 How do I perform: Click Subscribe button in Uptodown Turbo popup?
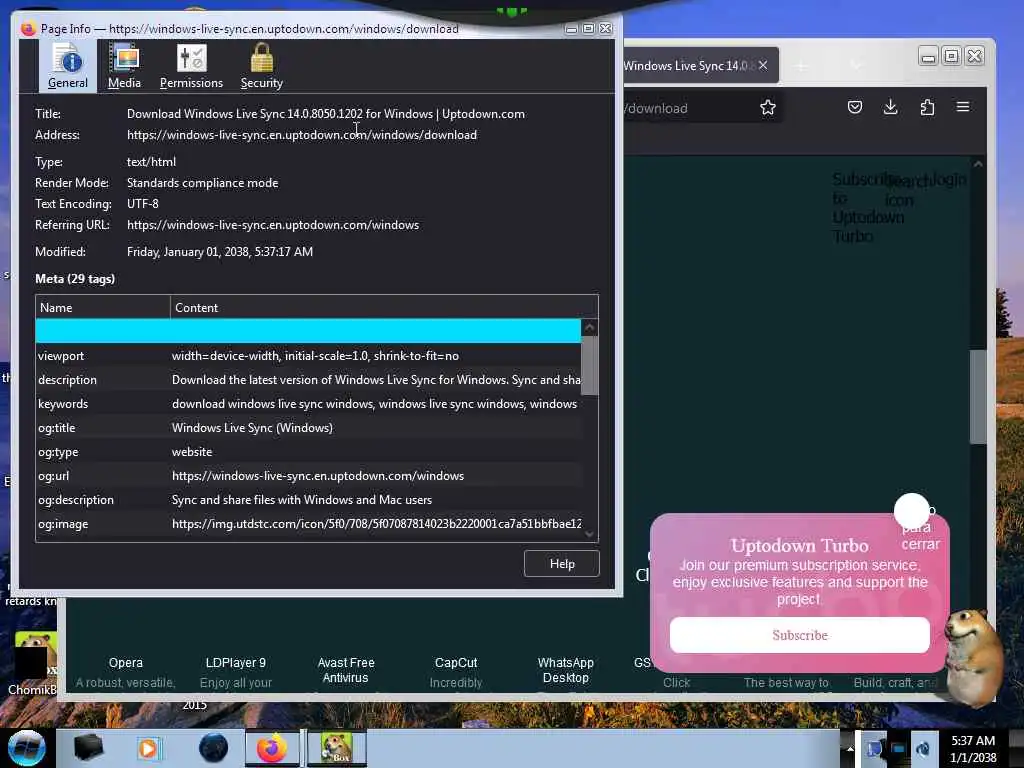click(799, 635)
